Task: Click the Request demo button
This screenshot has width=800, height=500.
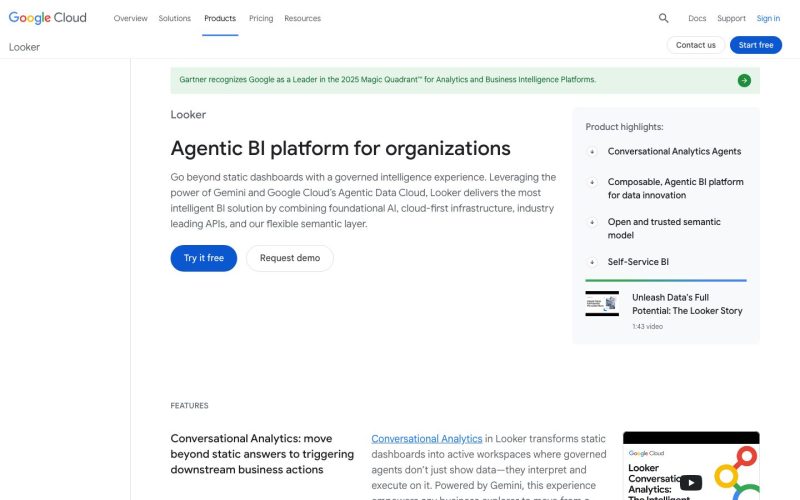Action: click(x=290, y=258)
